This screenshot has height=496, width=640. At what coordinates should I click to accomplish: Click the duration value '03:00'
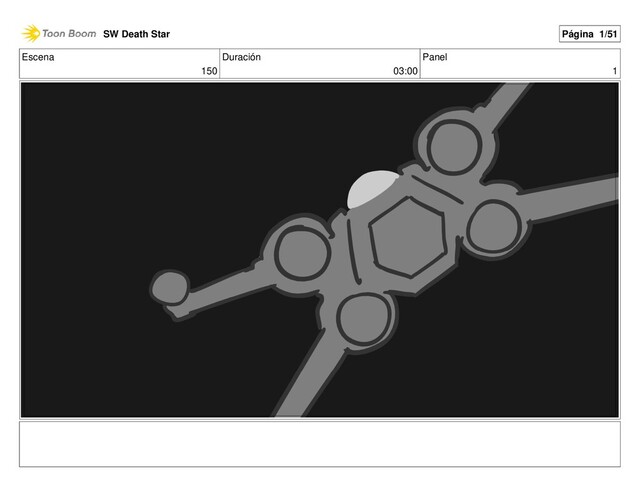coord(405,71)
